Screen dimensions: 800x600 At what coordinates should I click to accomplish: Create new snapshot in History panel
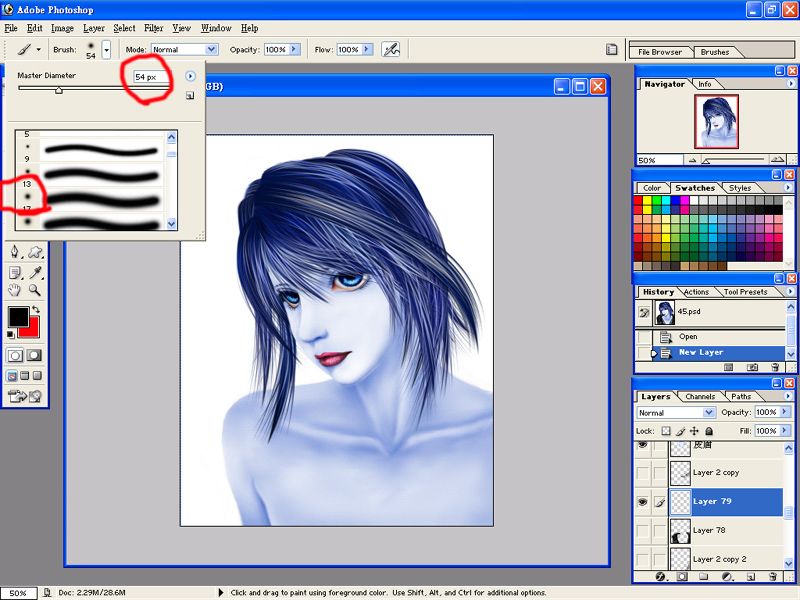752,367
